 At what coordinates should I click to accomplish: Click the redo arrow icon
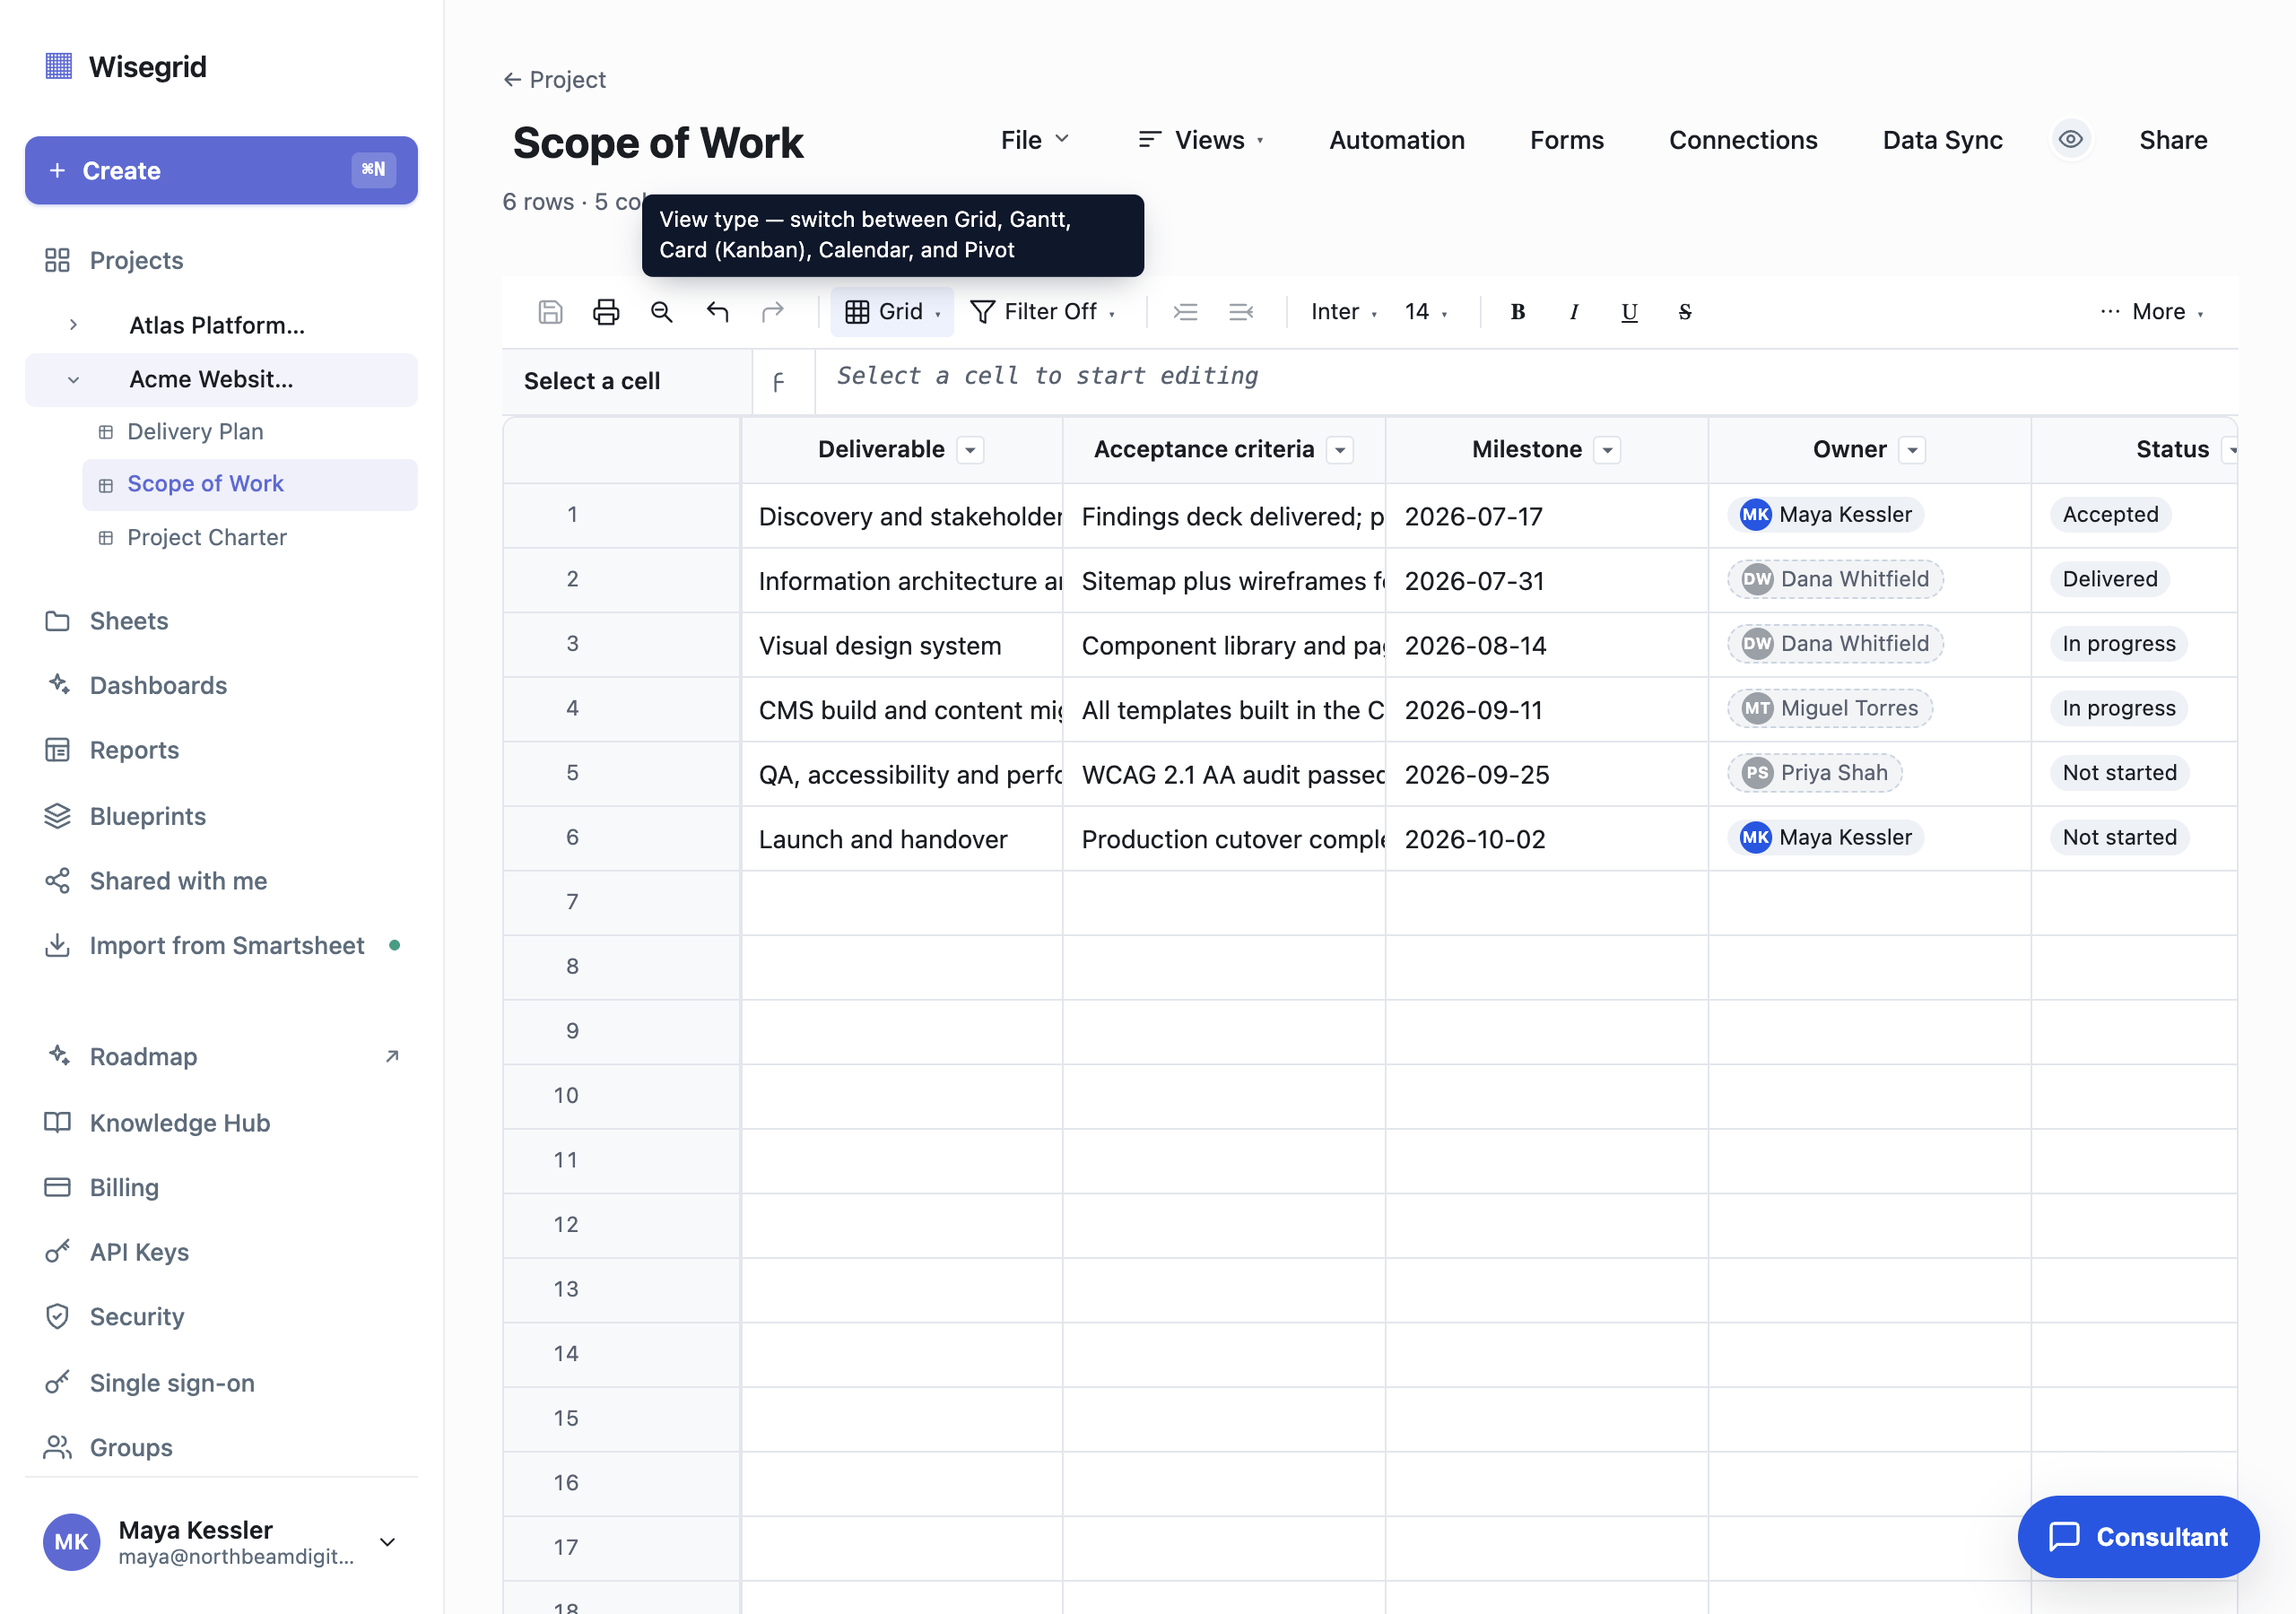[x=772, y=312]
